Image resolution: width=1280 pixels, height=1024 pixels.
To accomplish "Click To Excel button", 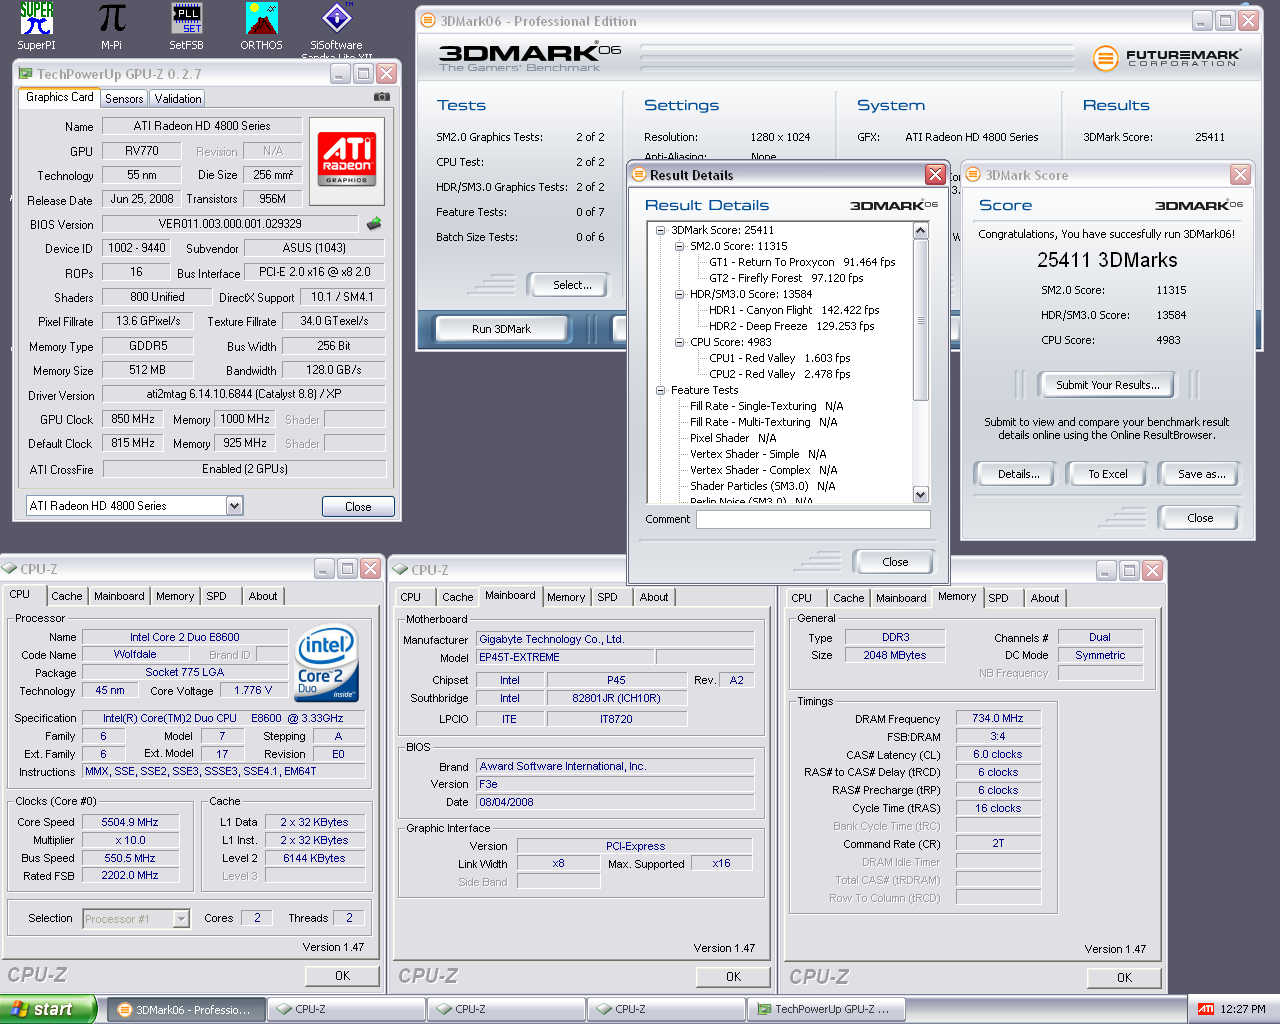I will tap(1107, 474).
